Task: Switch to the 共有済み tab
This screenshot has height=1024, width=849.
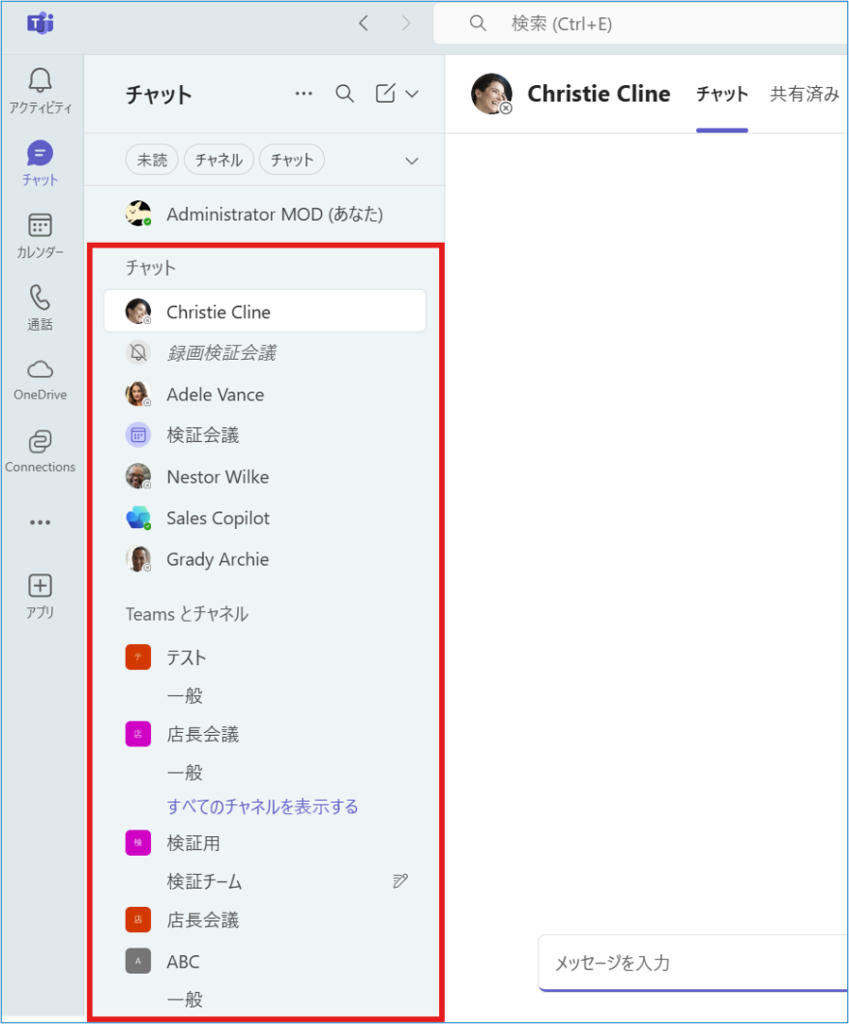Action: point(805,94)
